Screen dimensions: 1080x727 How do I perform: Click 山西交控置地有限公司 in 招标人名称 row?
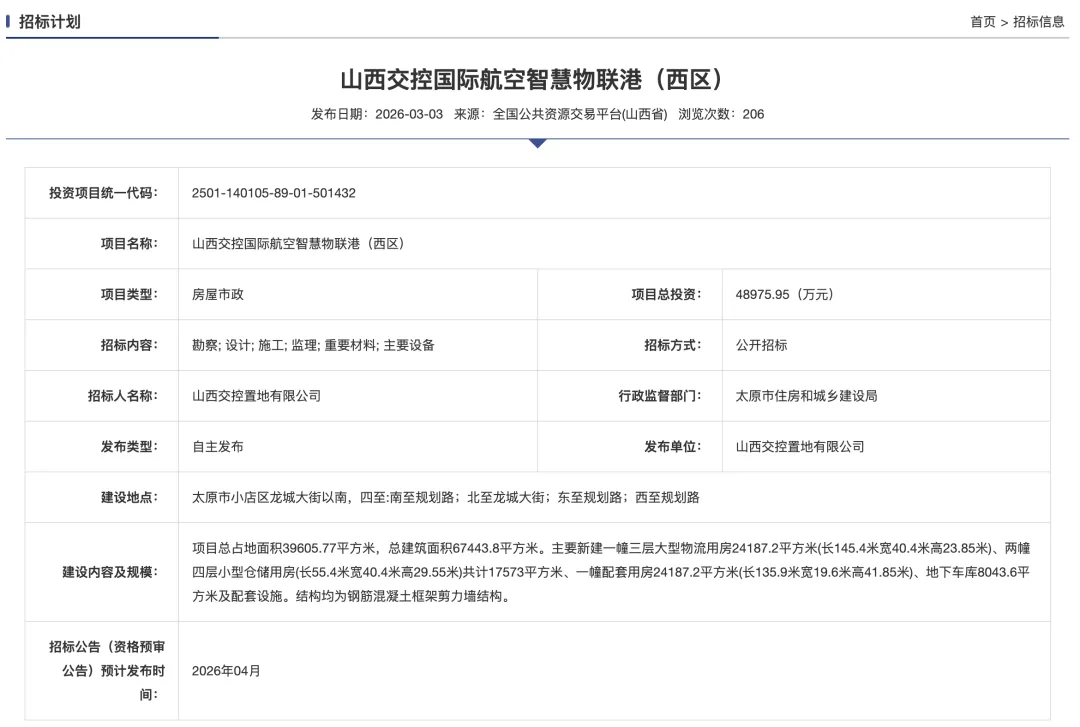point(256,396)
